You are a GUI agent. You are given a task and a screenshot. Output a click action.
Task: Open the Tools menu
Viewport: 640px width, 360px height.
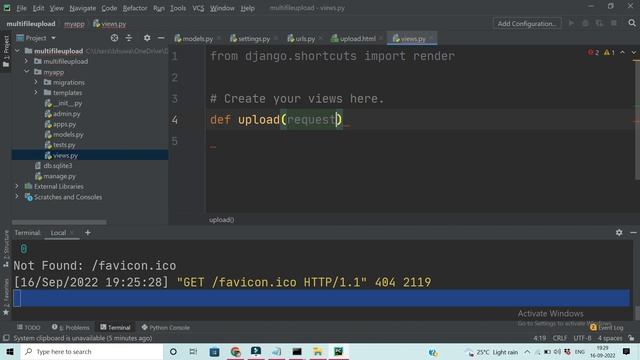point(178,8)
